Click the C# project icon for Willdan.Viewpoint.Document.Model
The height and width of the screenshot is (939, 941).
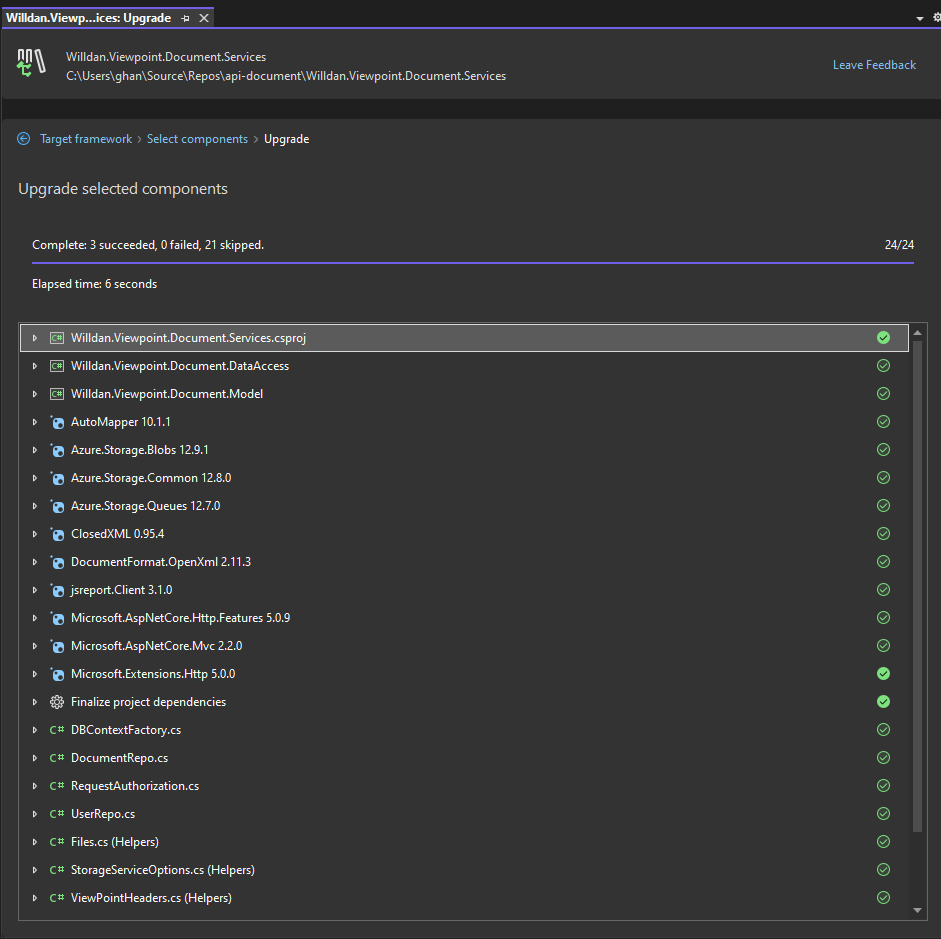tap(57, 394)
